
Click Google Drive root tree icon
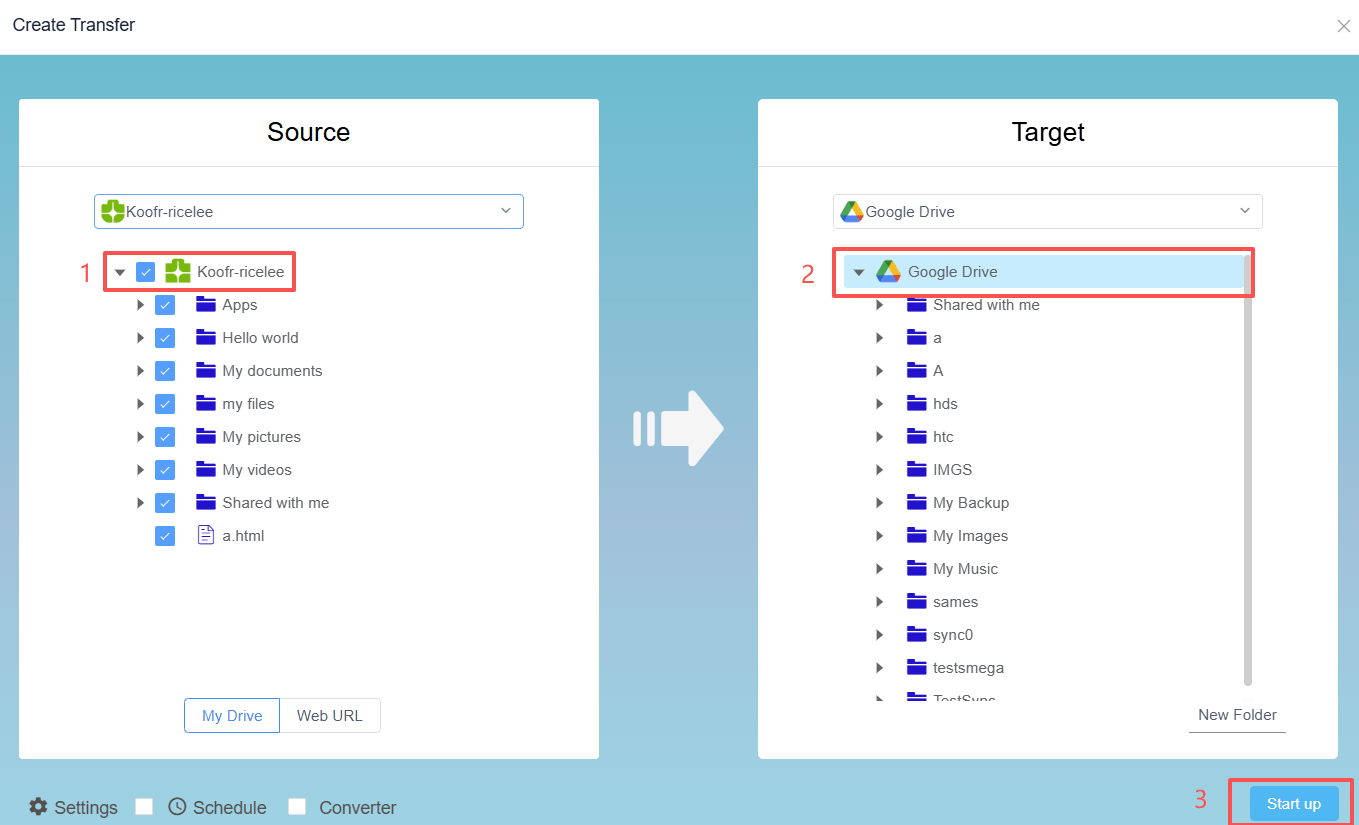click(x=889, y=271)
